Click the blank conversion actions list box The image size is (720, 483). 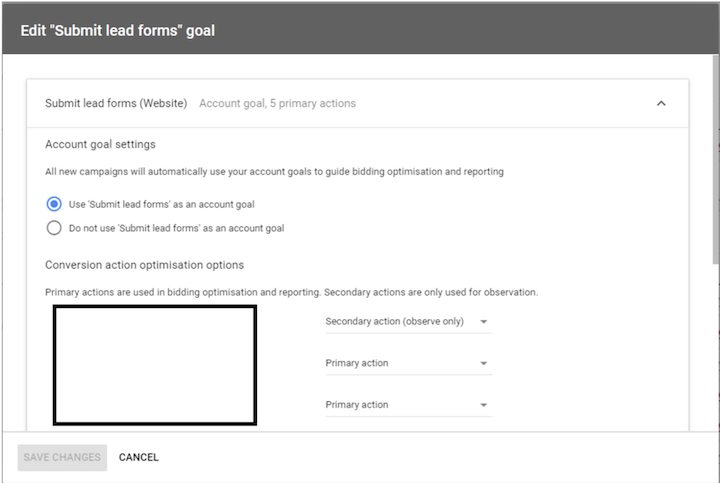point(154,365)
